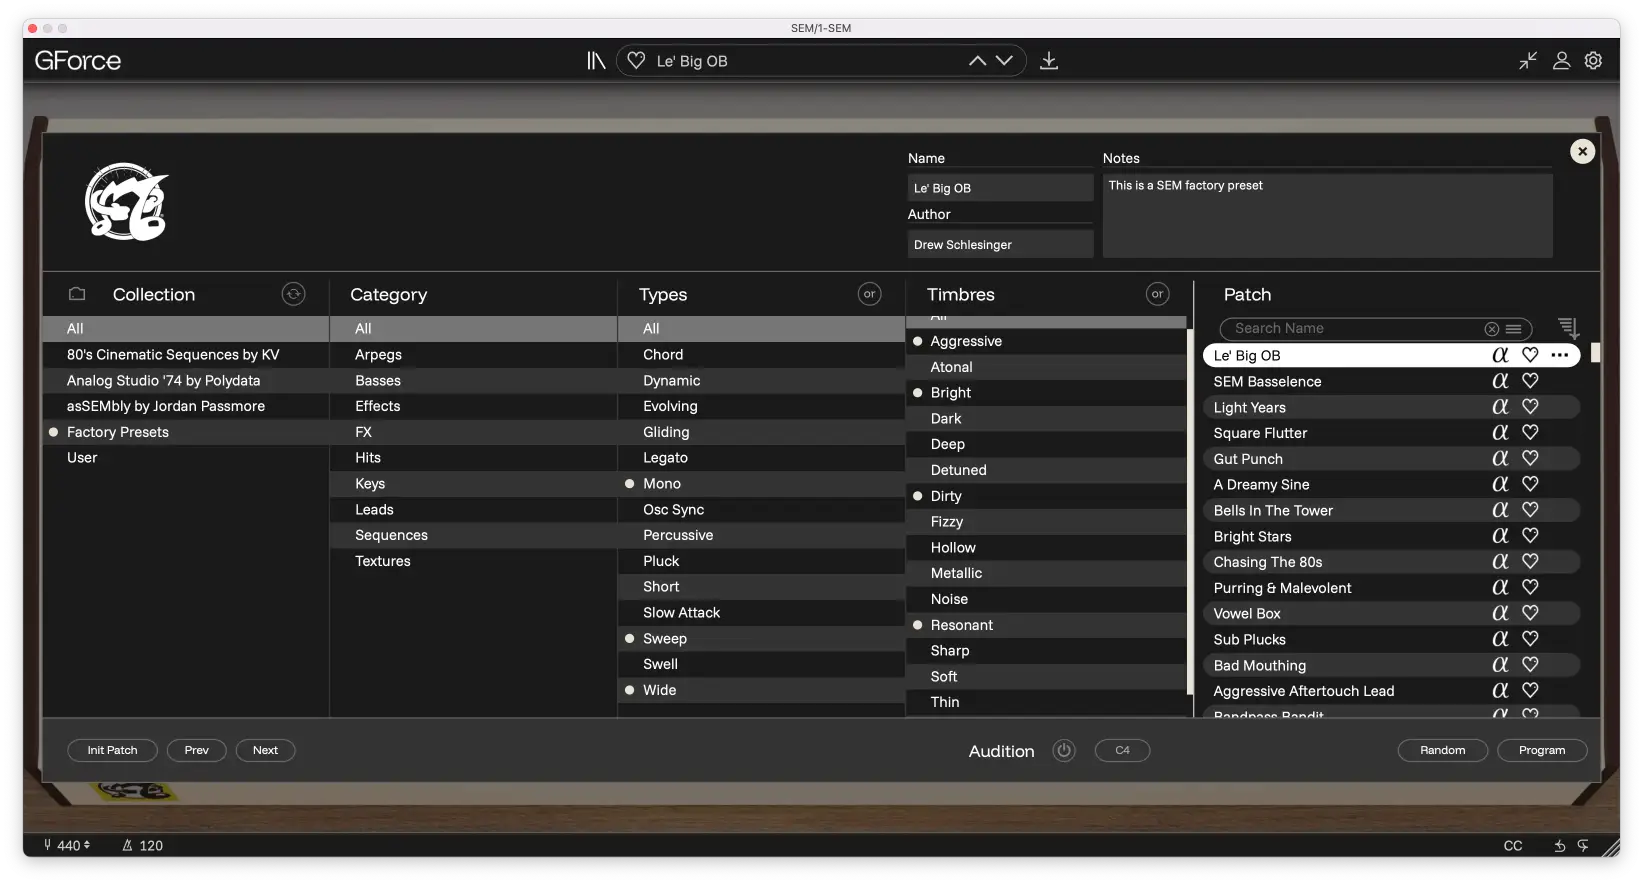Click the Program button
This screenshot has height=884, width=1643.
1542,751
